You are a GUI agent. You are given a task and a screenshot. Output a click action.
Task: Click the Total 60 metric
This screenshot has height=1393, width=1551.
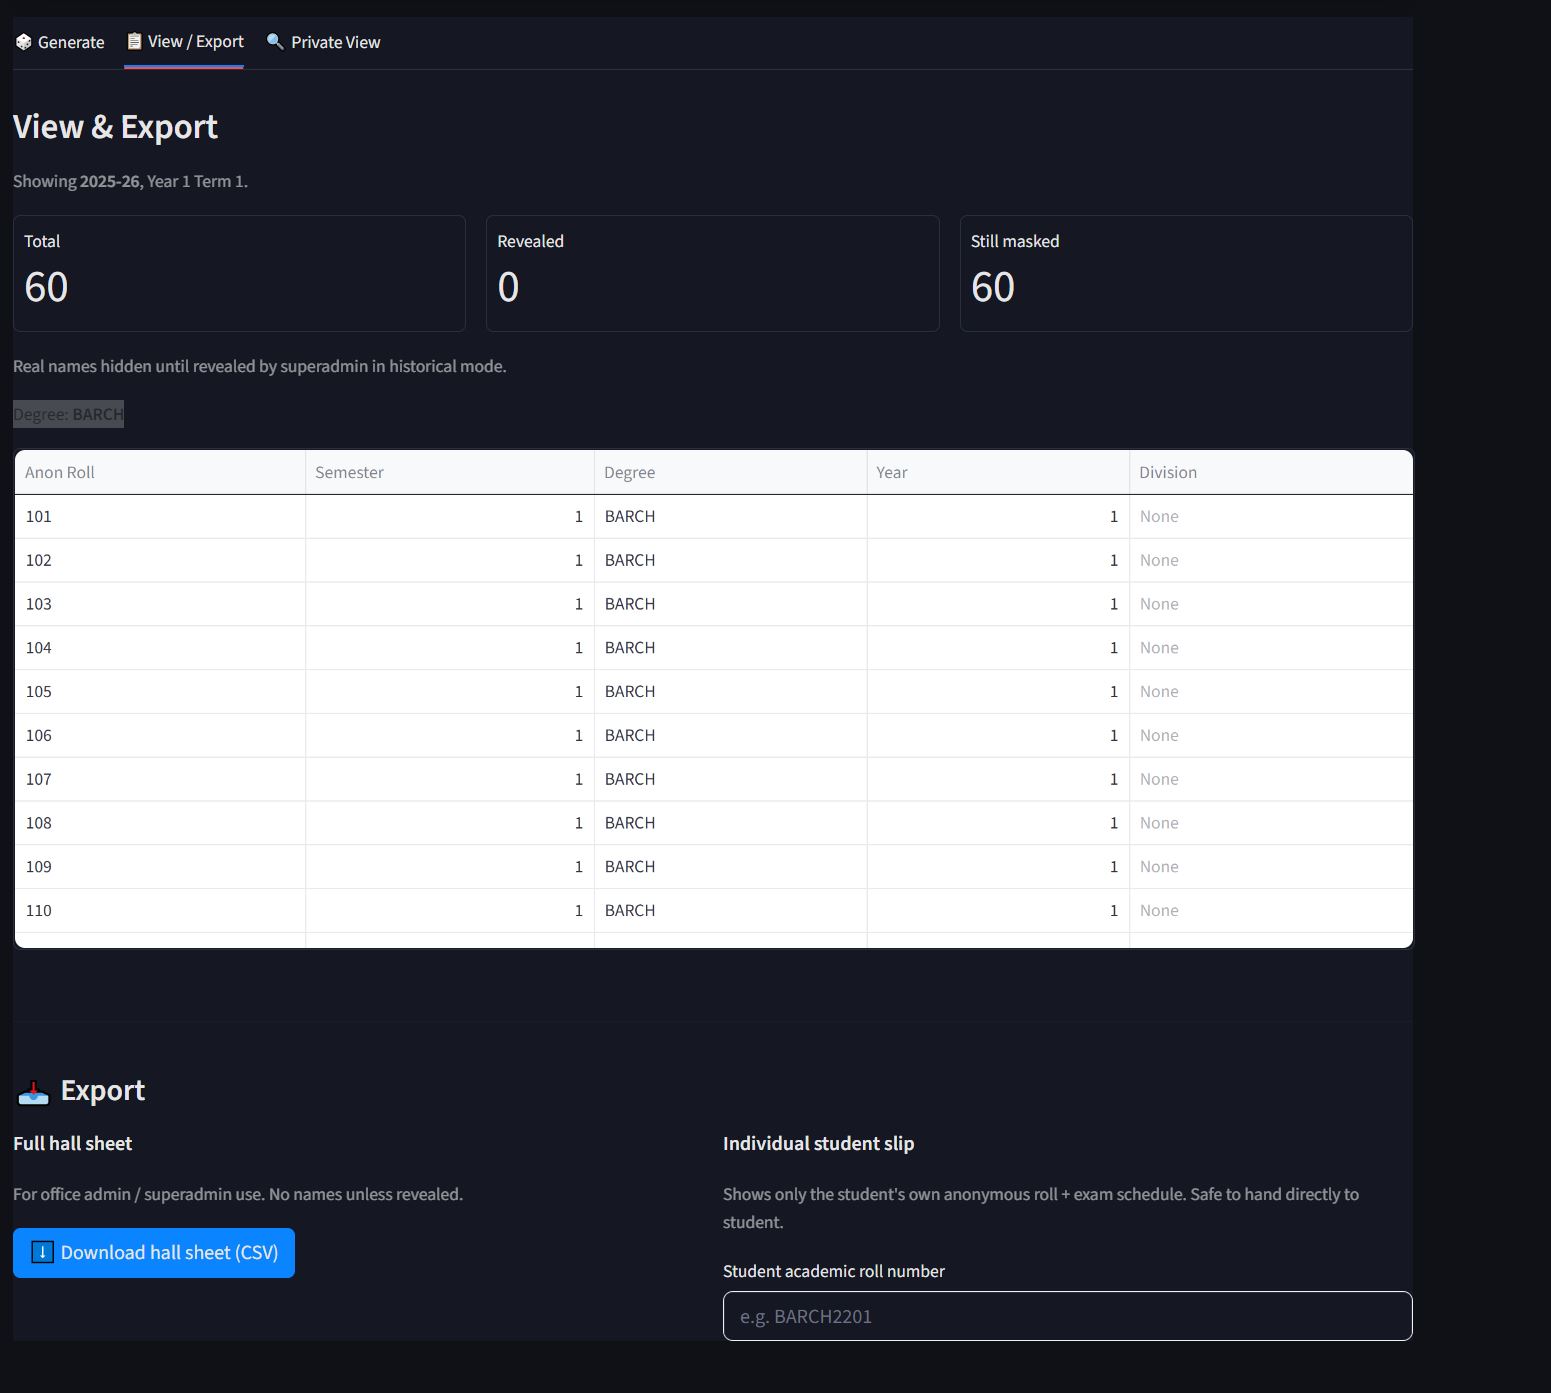(x=239, y=273)
